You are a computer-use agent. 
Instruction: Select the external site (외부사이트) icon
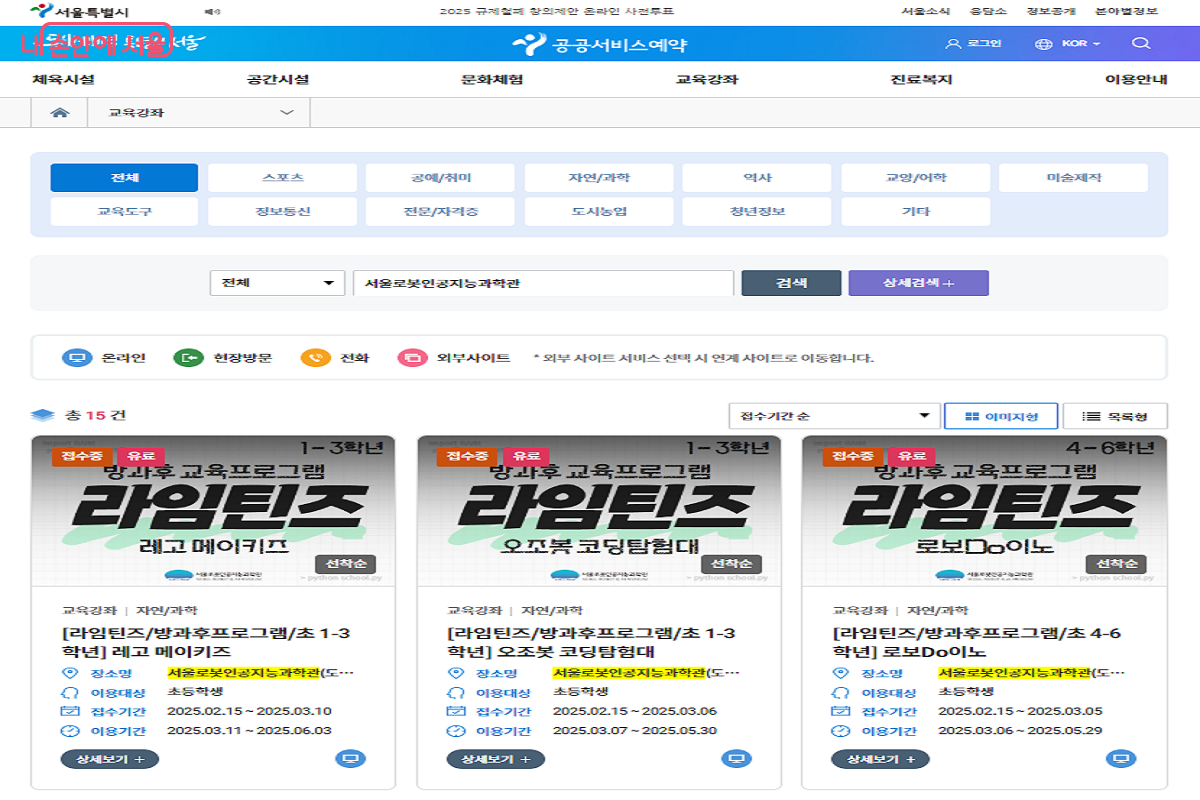coord(412,358)
